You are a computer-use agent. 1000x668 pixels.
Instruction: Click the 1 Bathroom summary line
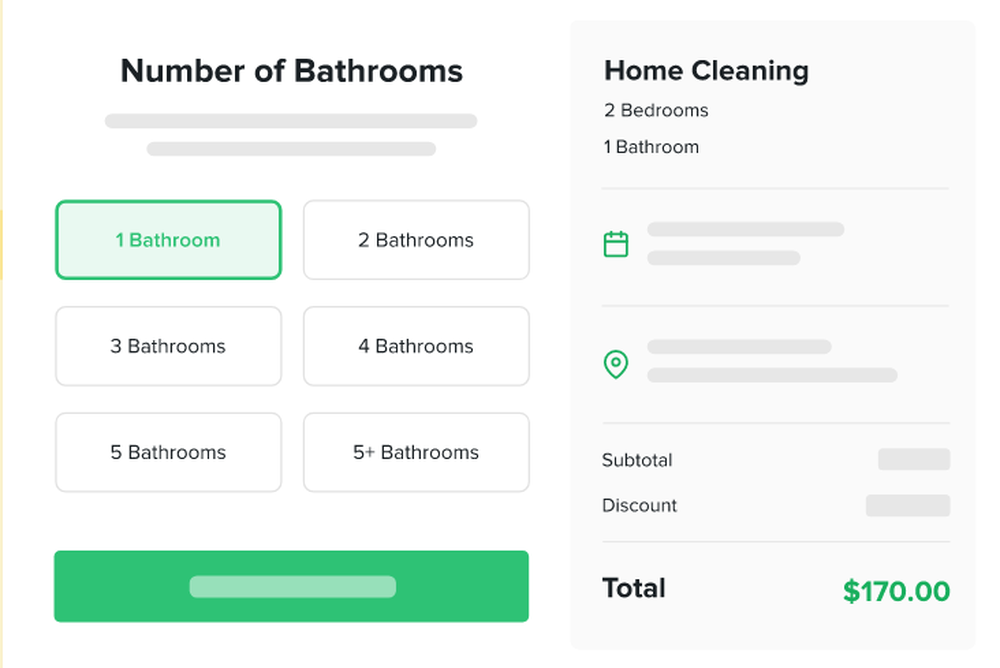pos(651,147)
